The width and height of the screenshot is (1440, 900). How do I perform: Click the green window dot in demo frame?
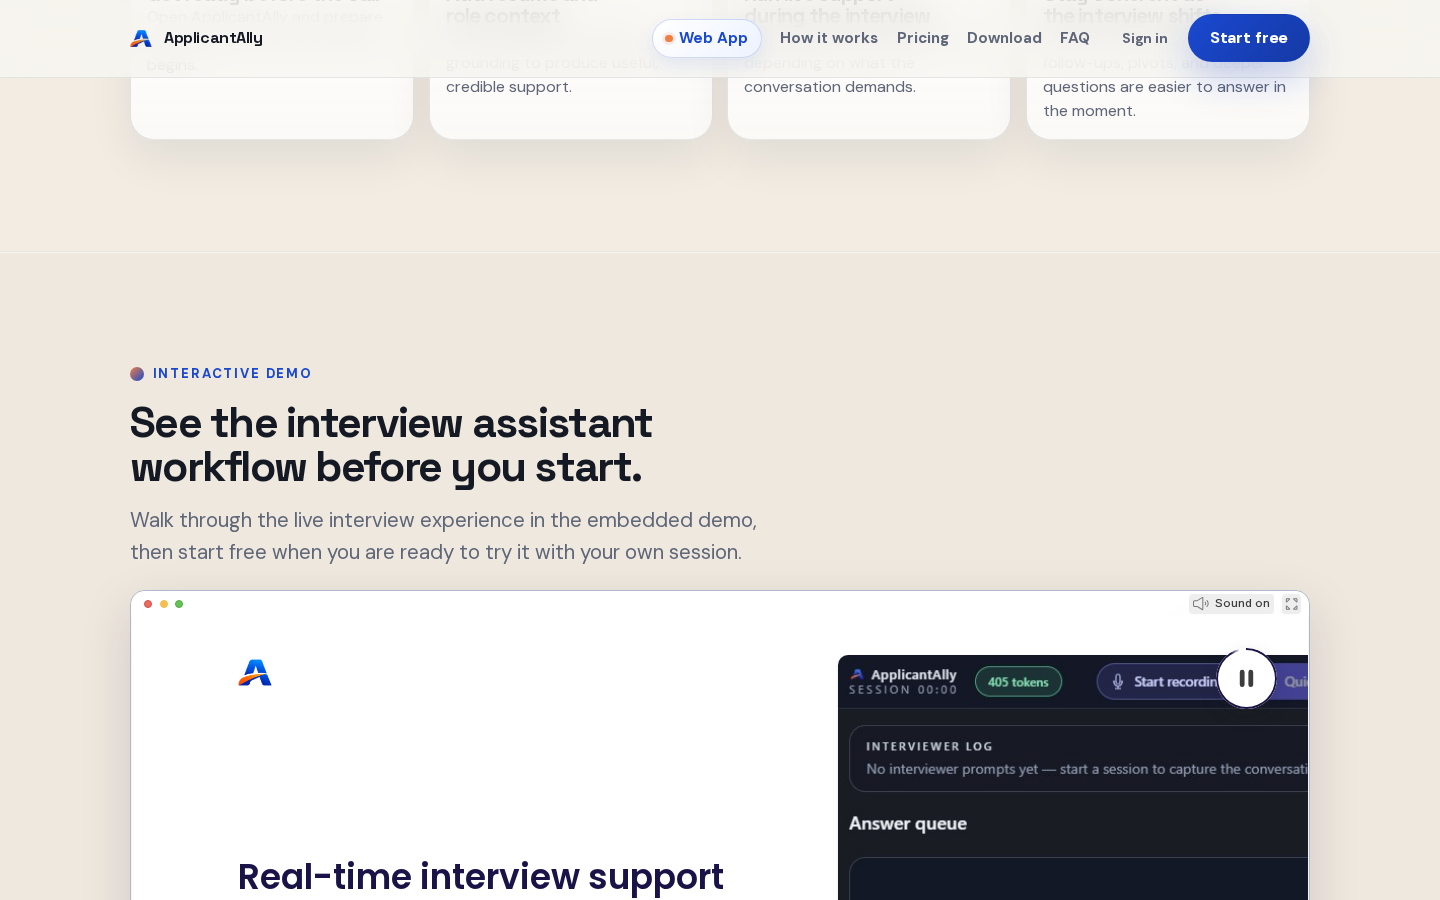[179, 604]
